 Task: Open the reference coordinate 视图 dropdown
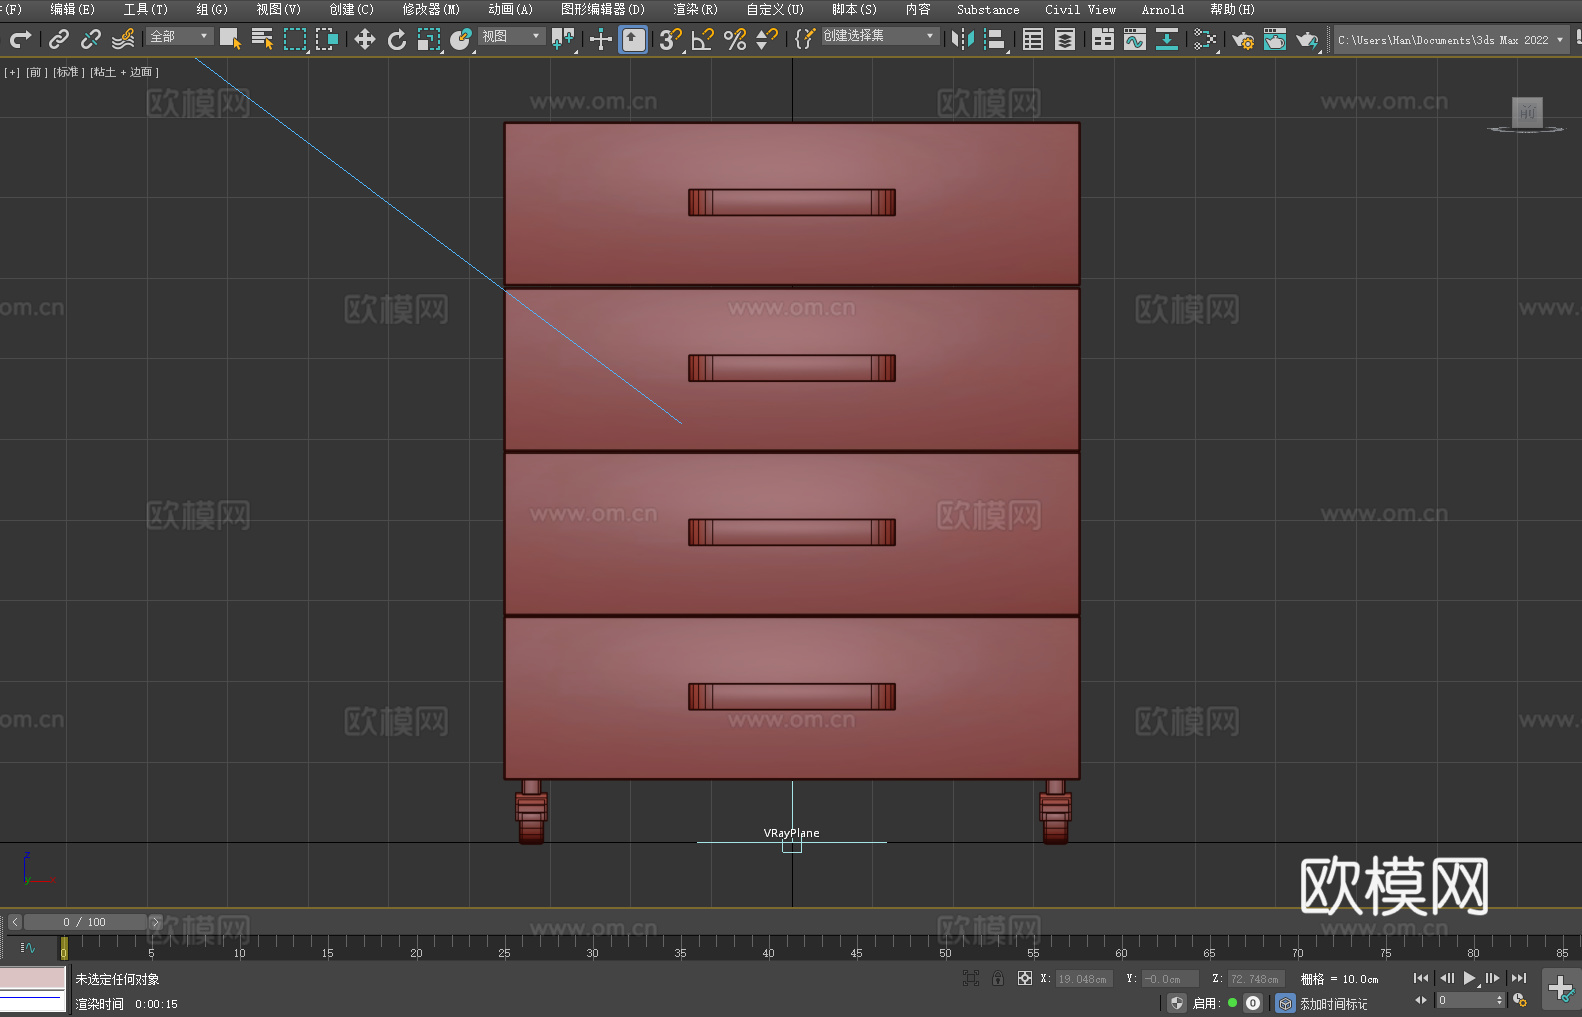511,36
